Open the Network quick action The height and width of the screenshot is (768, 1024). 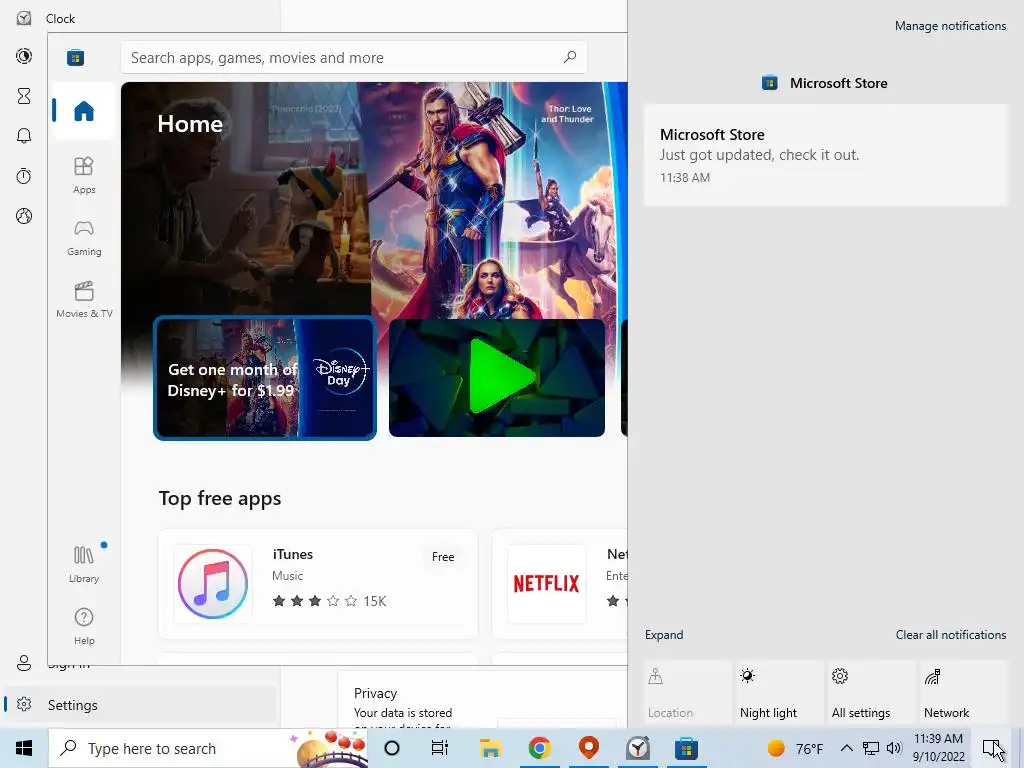tap(964, 693)
